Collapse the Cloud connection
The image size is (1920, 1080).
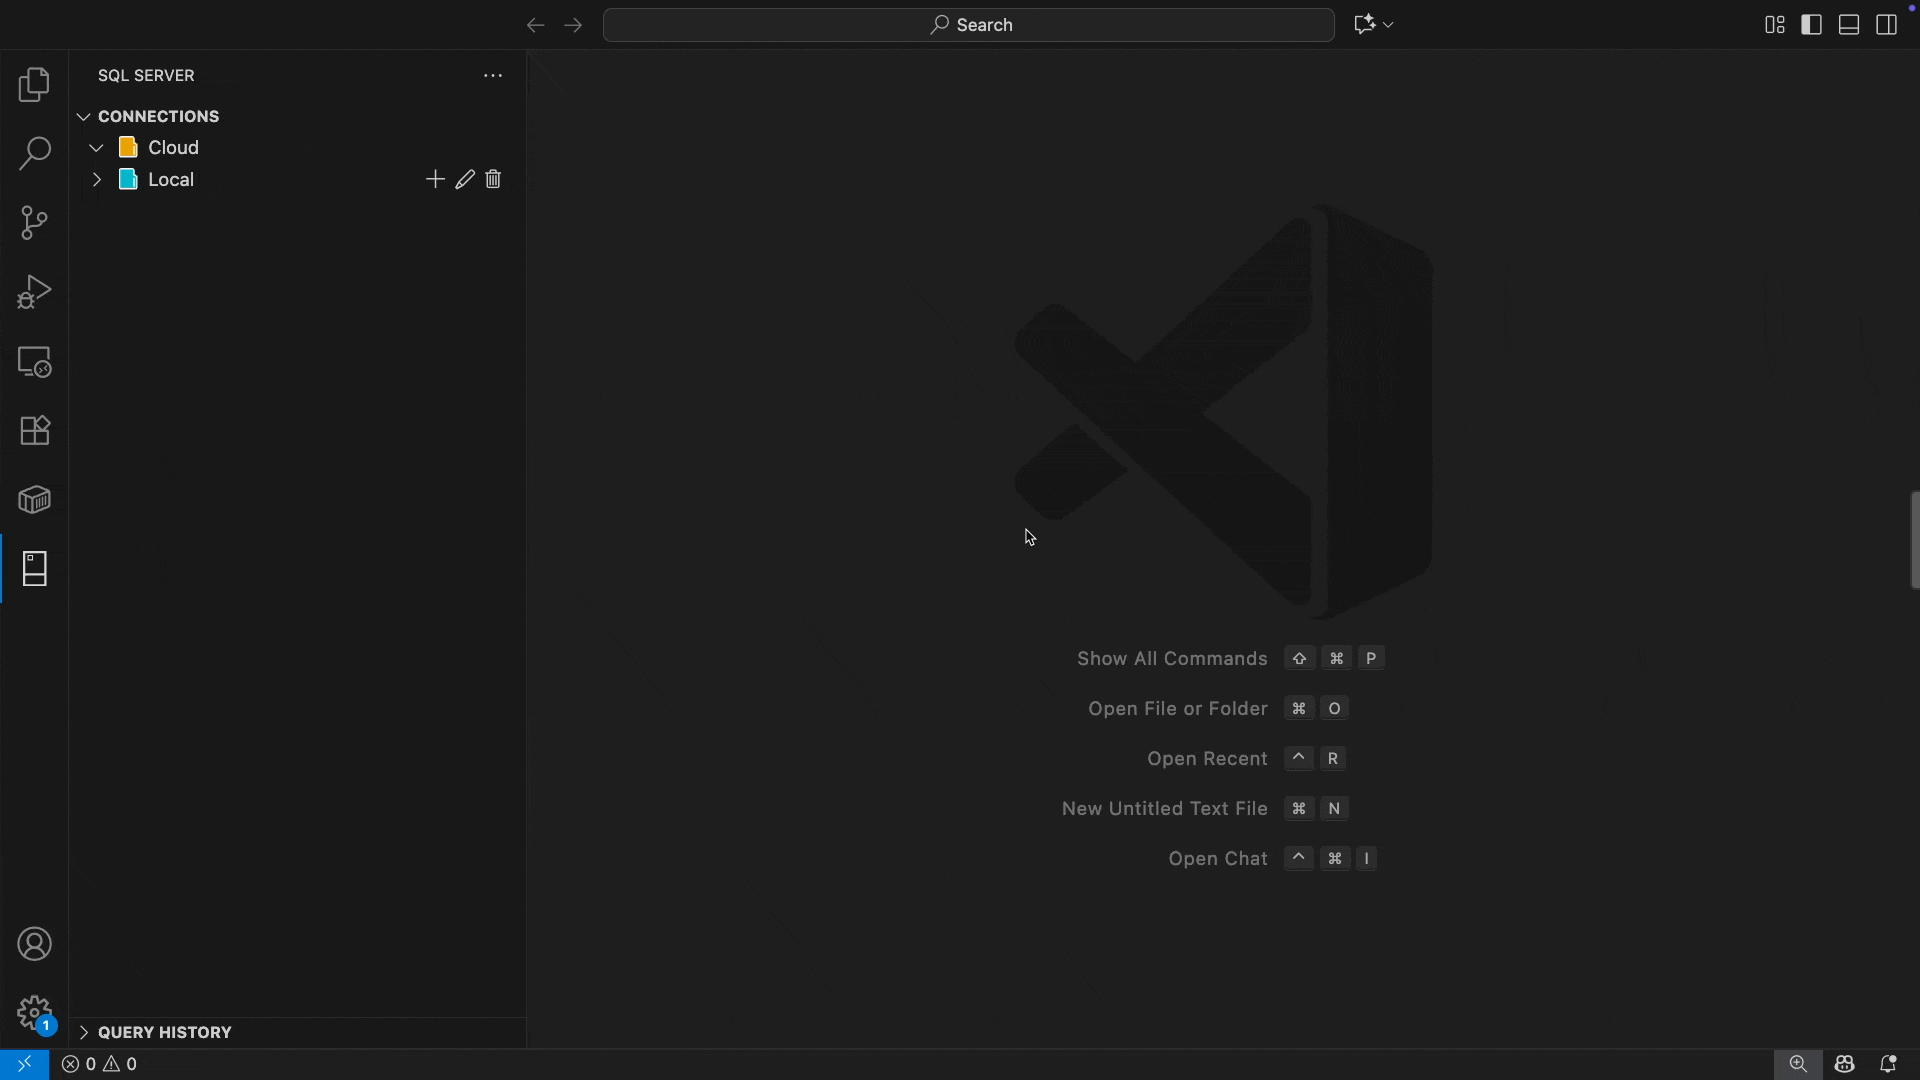pos(96,147)
